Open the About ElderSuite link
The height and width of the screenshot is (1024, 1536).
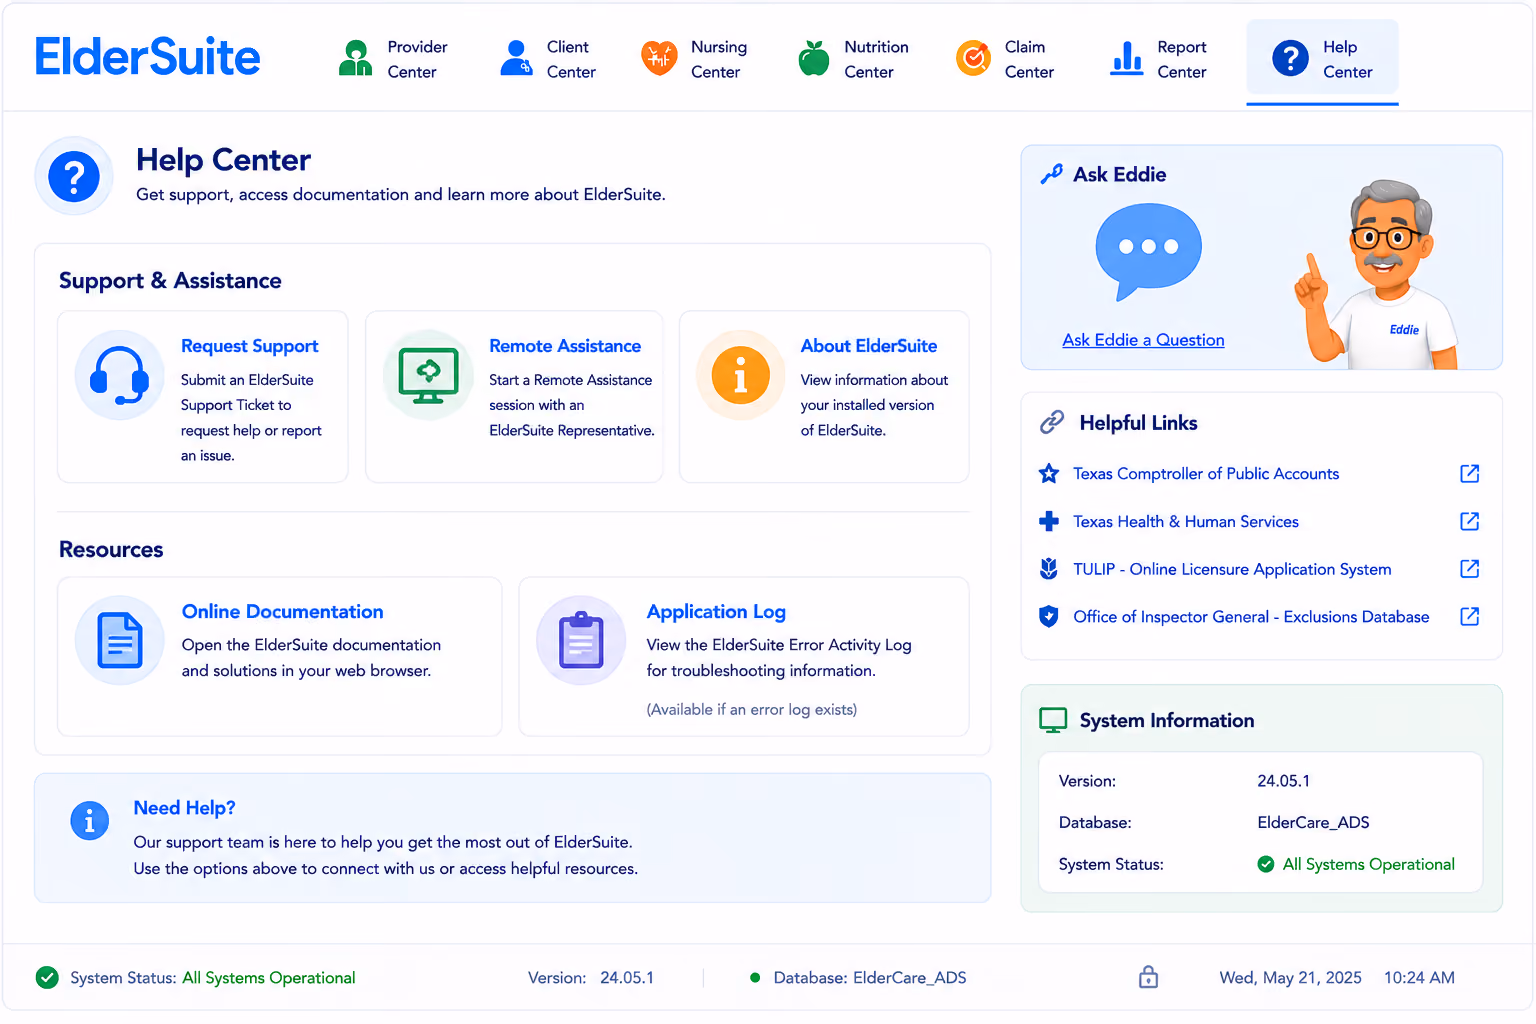point(869,346)
